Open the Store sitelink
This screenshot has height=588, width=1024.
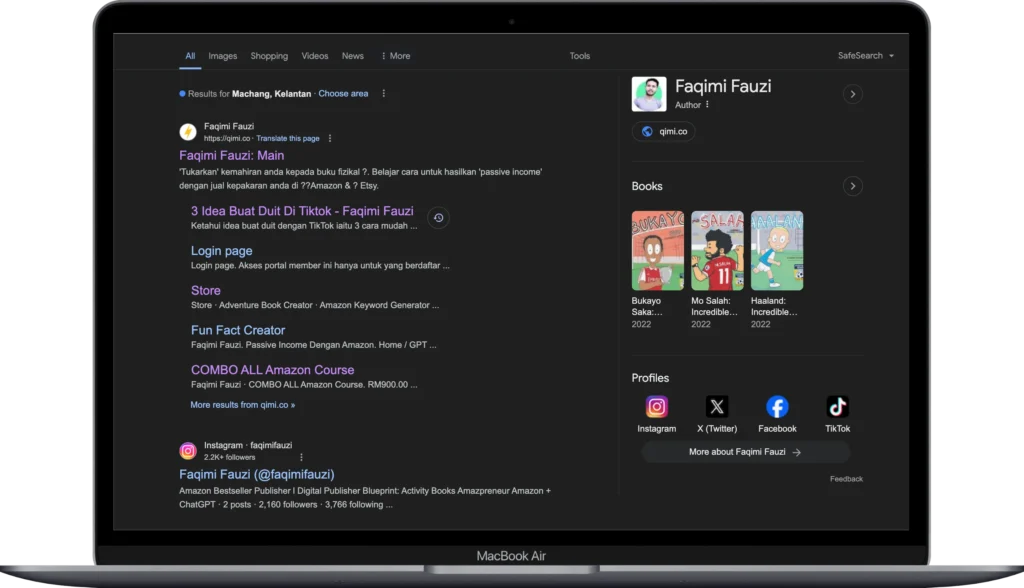(206, 291)
